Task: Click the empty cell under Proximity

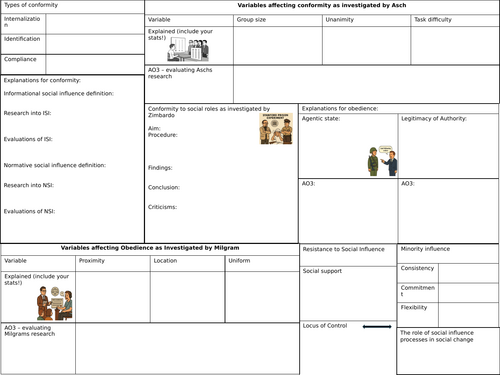Action: click(113, 297)
